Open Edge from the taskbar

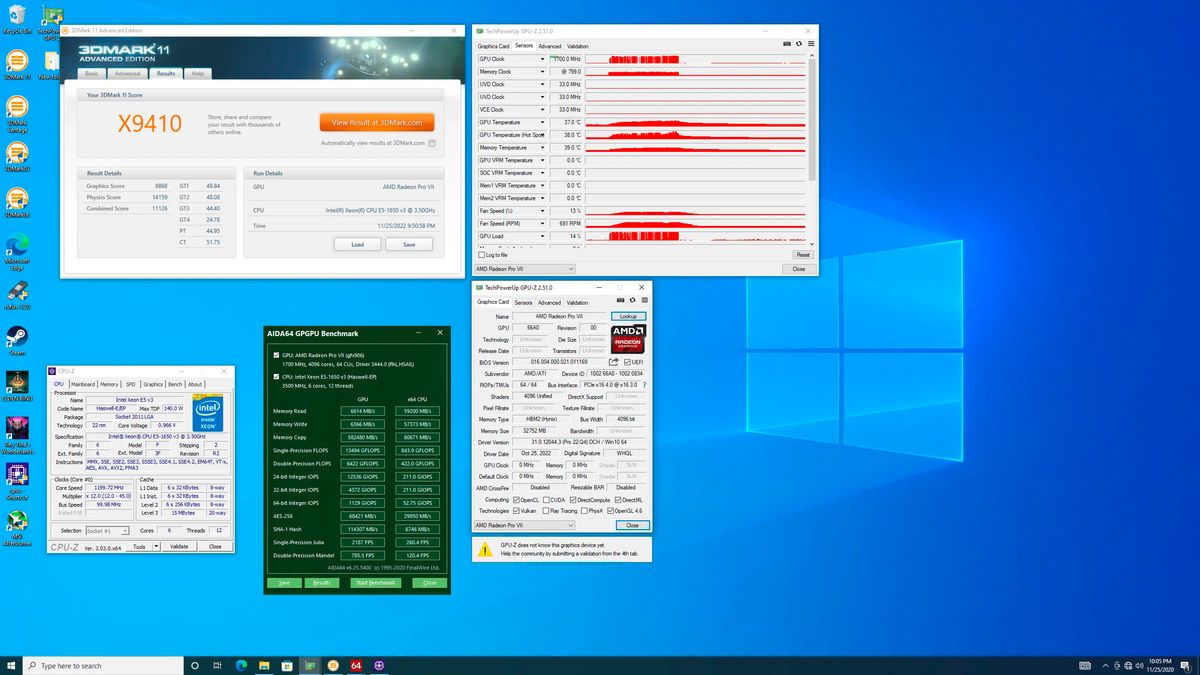[x=241, y=665]
